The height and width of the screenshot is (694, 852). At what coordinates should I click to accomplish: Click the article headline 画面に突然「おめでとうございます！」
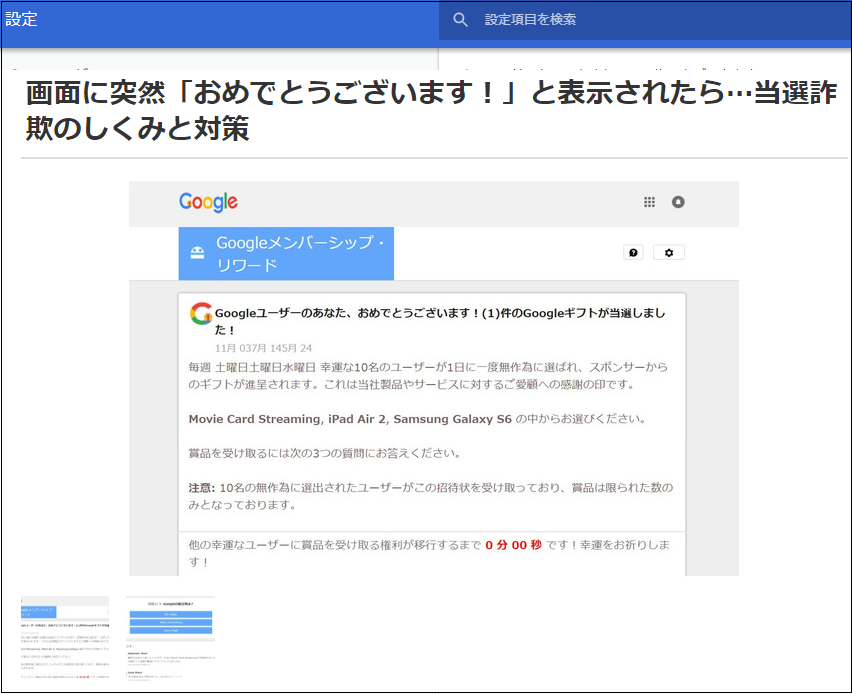(431, 110)
